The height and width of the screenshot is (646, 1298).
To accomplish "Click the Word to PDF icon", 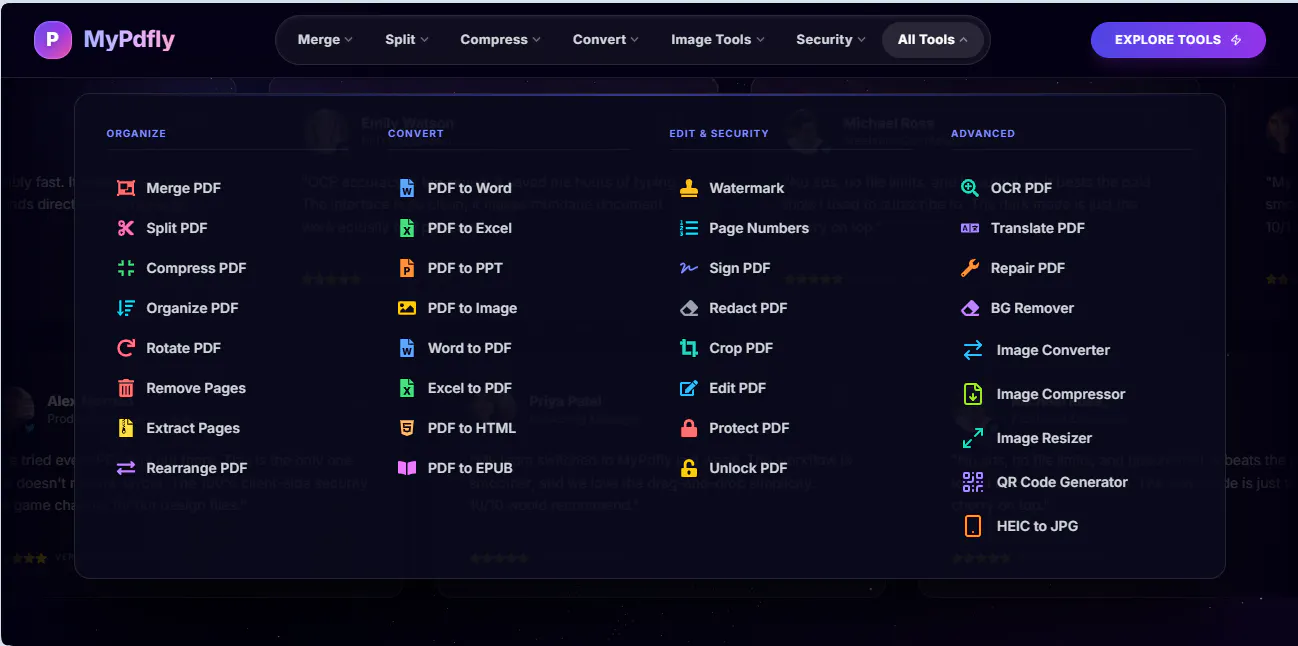I will pos(407,348).
